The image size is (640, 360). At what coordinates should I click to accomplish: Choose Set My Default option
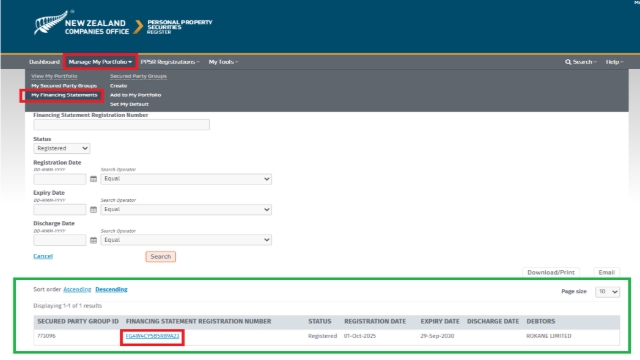pos(129,104)
